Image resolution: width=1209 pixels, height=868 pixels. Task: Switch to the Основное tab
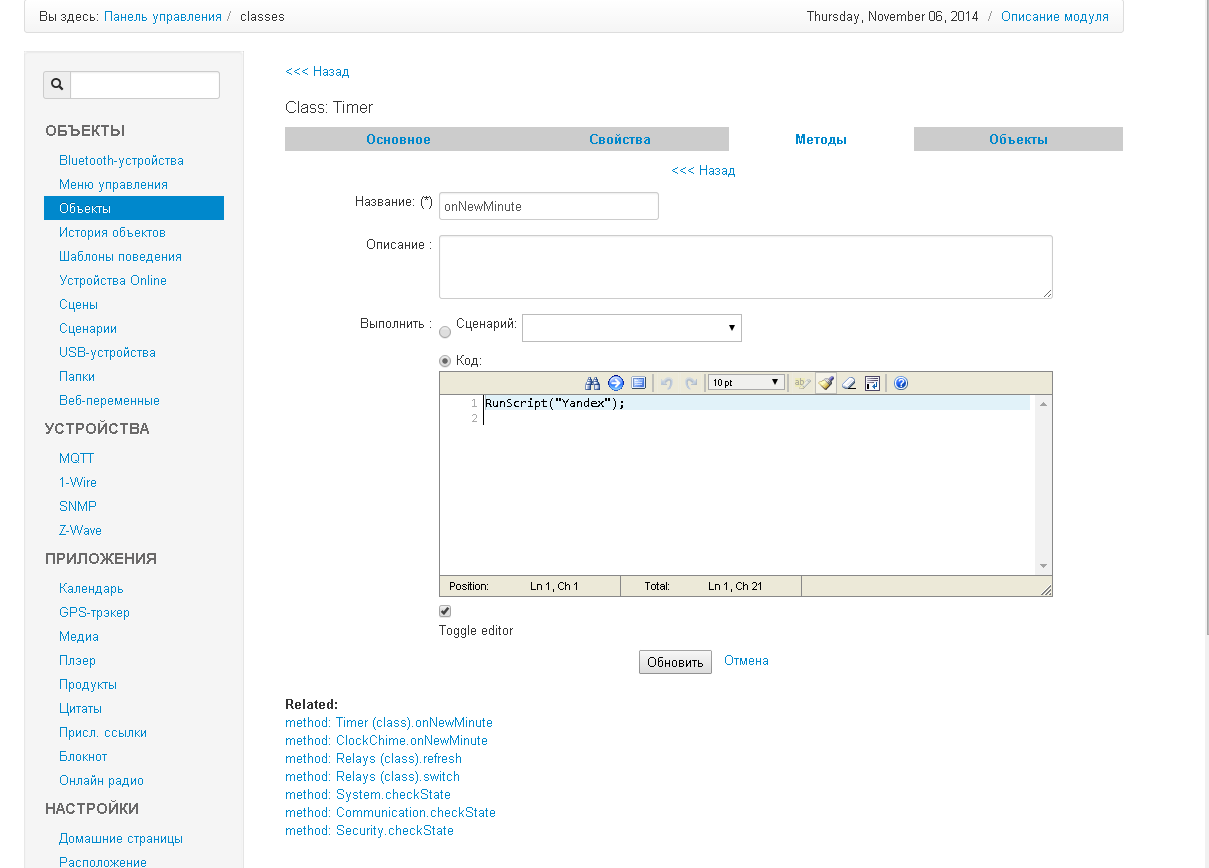click(398, 140)
